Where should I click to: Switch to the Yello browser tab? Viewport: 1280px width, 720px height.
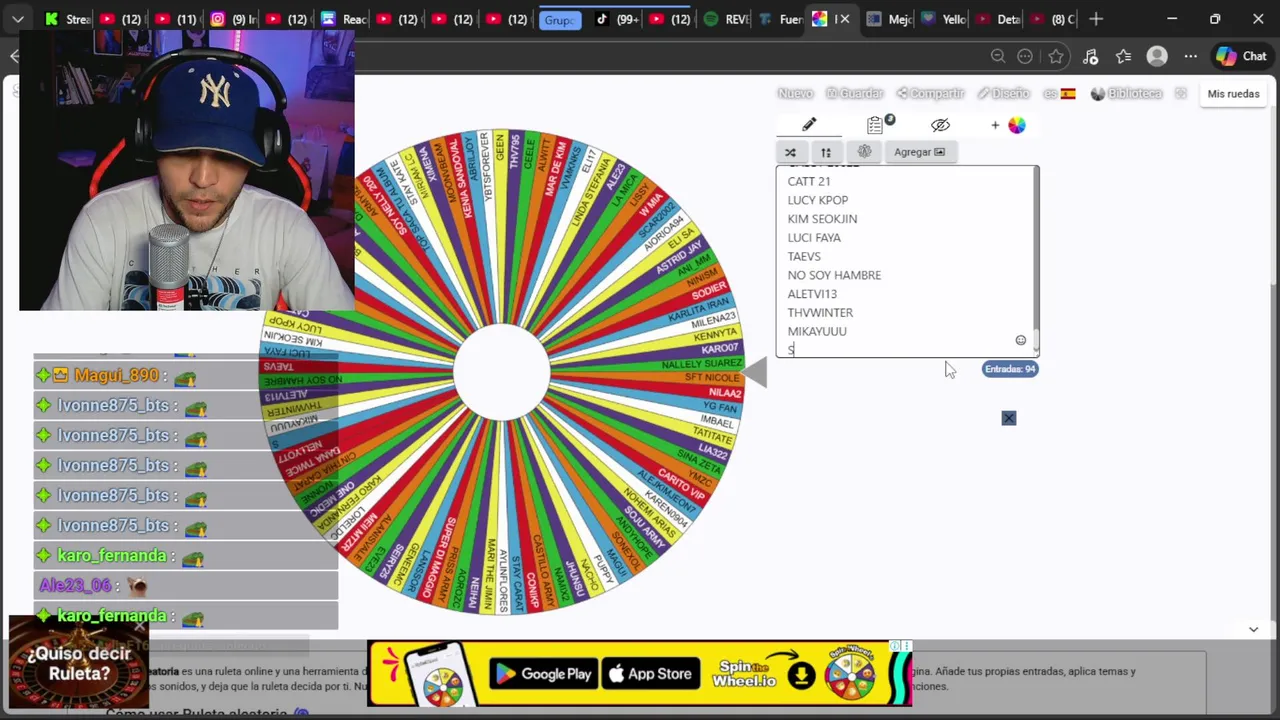[x=943, y=19]
